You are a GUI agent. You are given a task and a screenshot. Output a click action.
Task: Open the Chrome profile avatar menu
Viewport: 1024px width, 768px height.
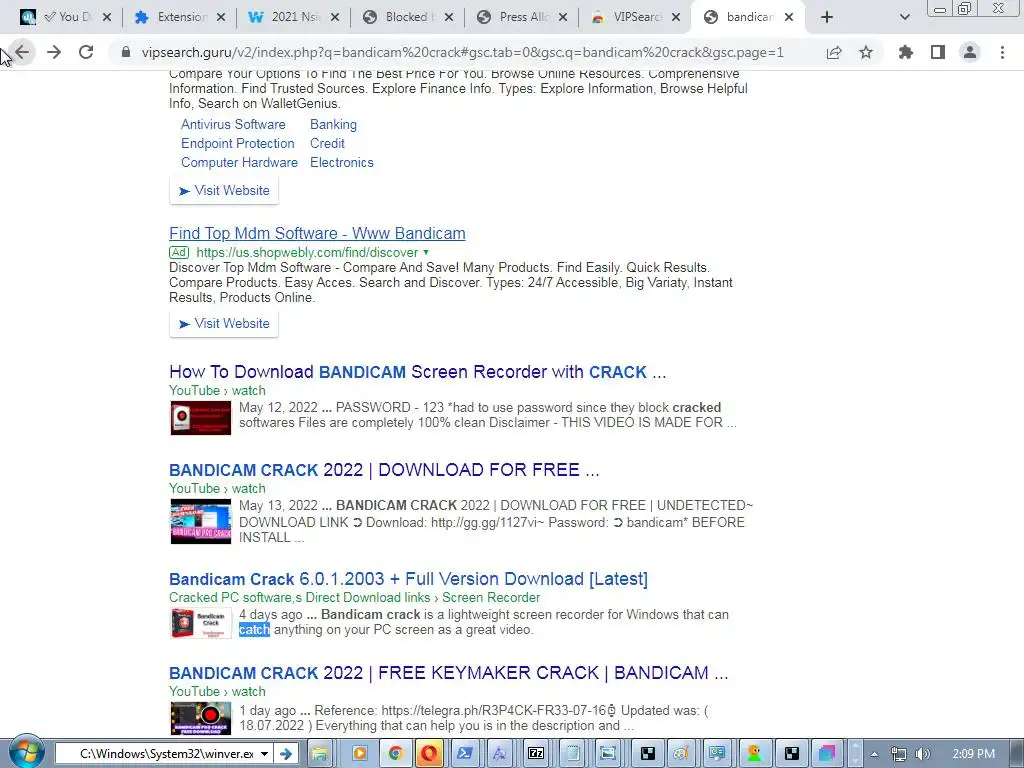pyautogui.click(x=970, y=52)
